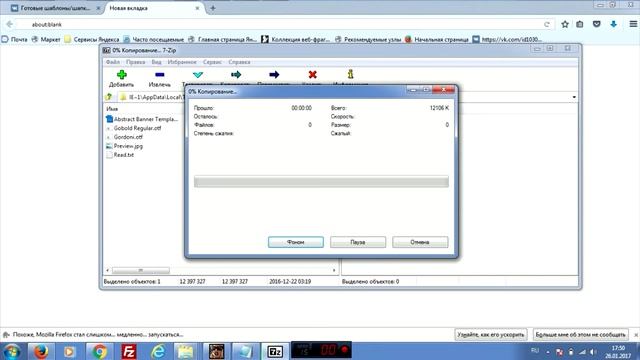Click the red record button of screen recorder
The width and height of the screenshot is (640, 360).
point(344,350)
